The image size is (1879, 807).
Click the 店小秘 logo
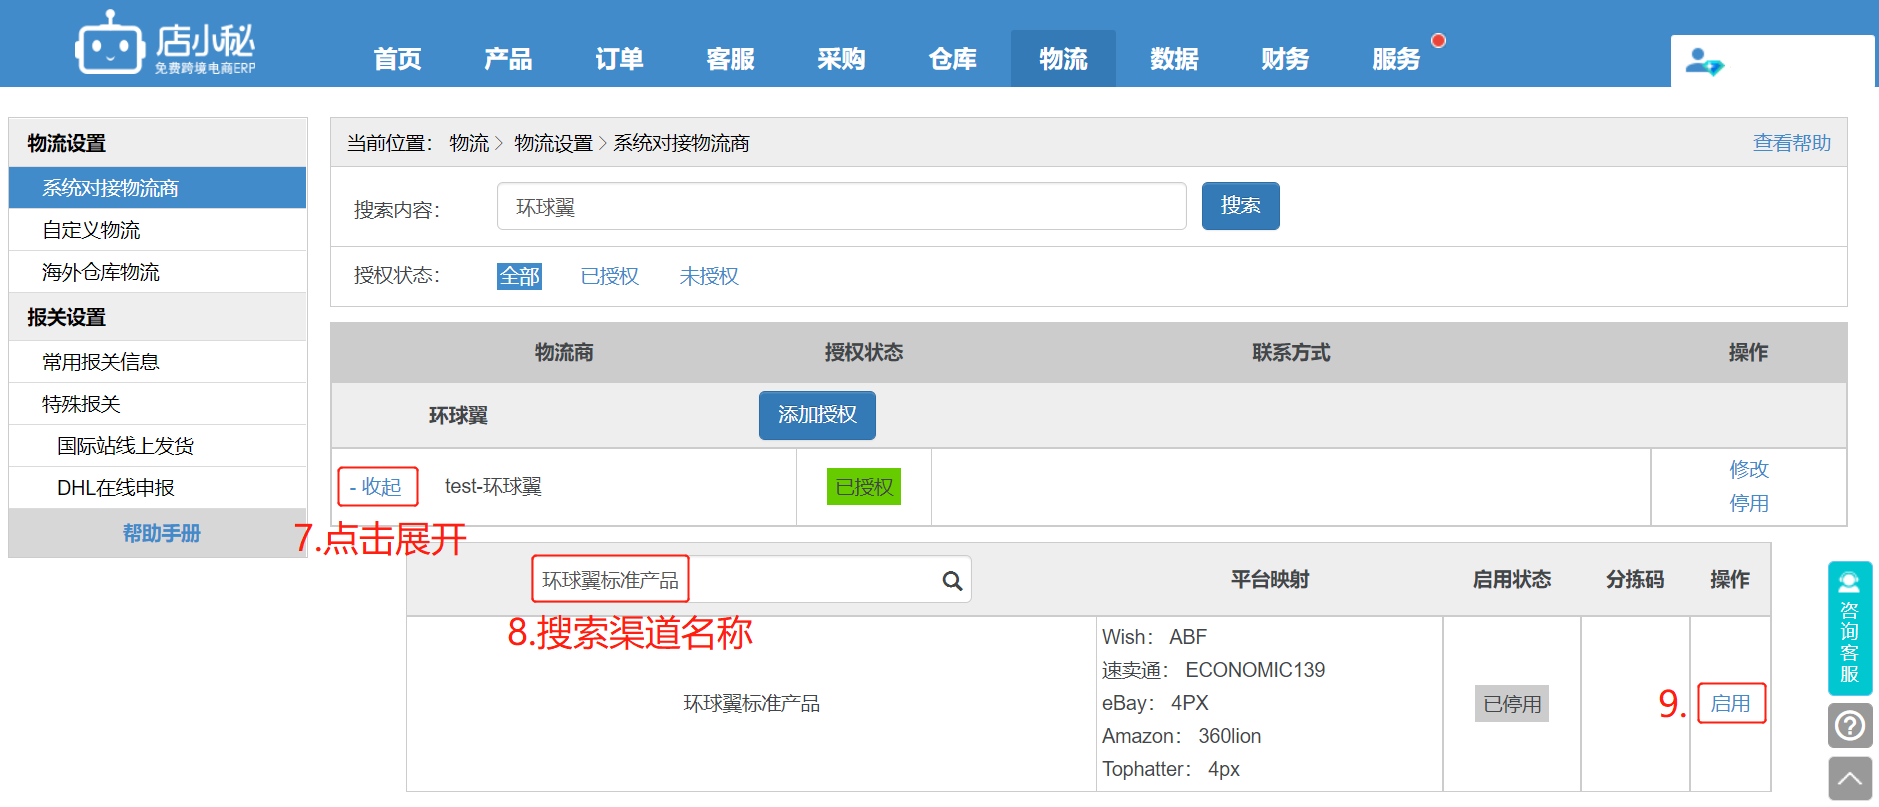165,43
